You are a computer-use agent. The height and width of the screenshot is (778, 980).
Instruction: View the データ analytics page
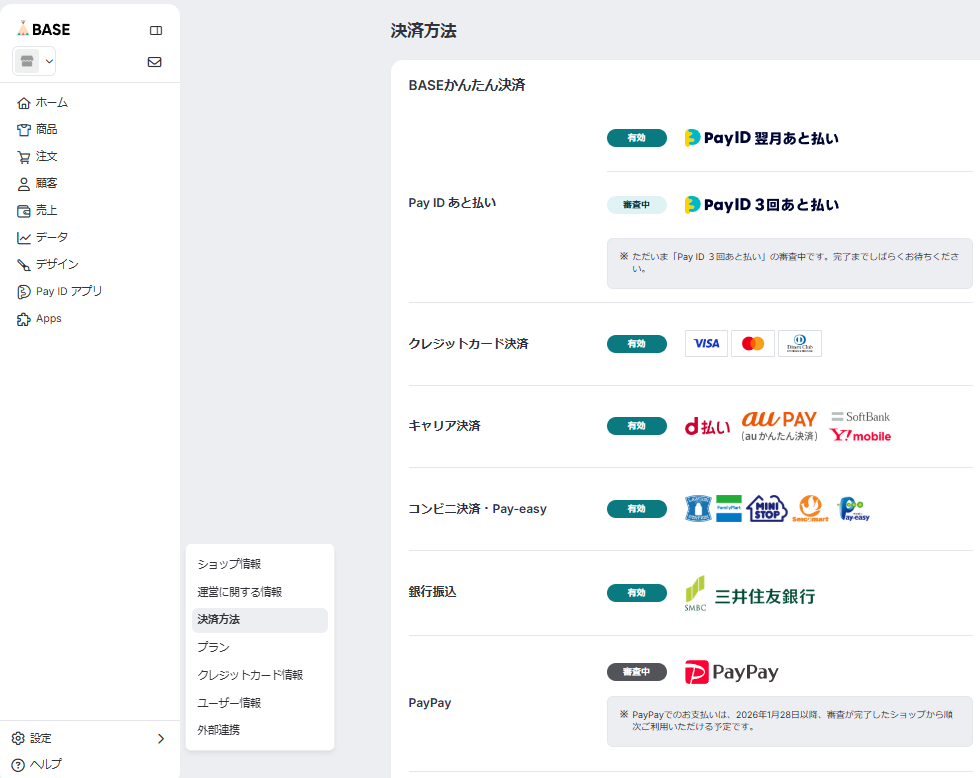pos(50,237)
